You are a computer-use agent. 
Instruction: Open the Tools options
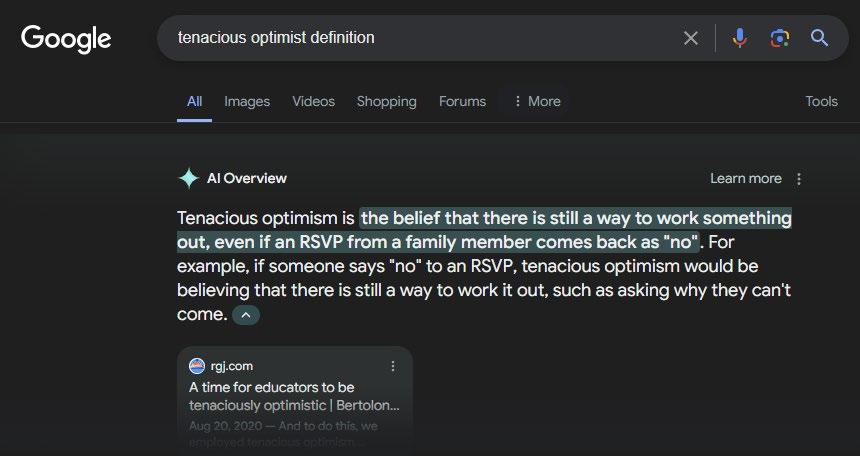(821, 101)
